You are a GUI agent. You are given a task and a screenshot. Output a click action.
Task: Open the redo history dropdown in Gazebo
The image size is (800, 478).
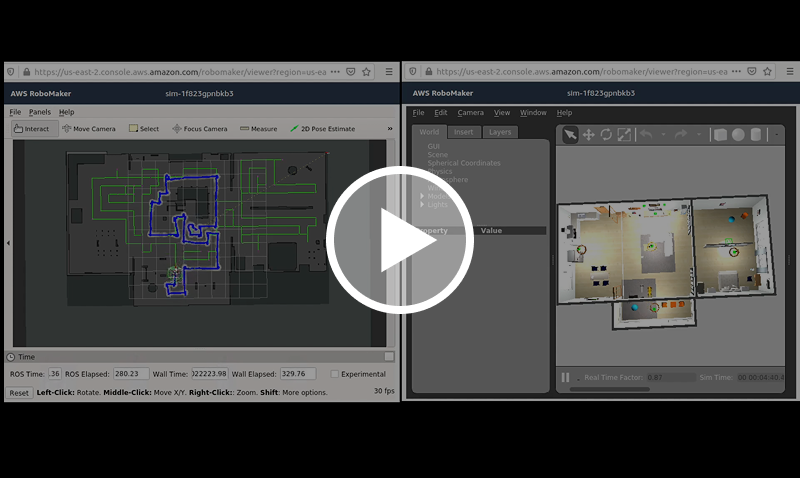coord(699,135)
